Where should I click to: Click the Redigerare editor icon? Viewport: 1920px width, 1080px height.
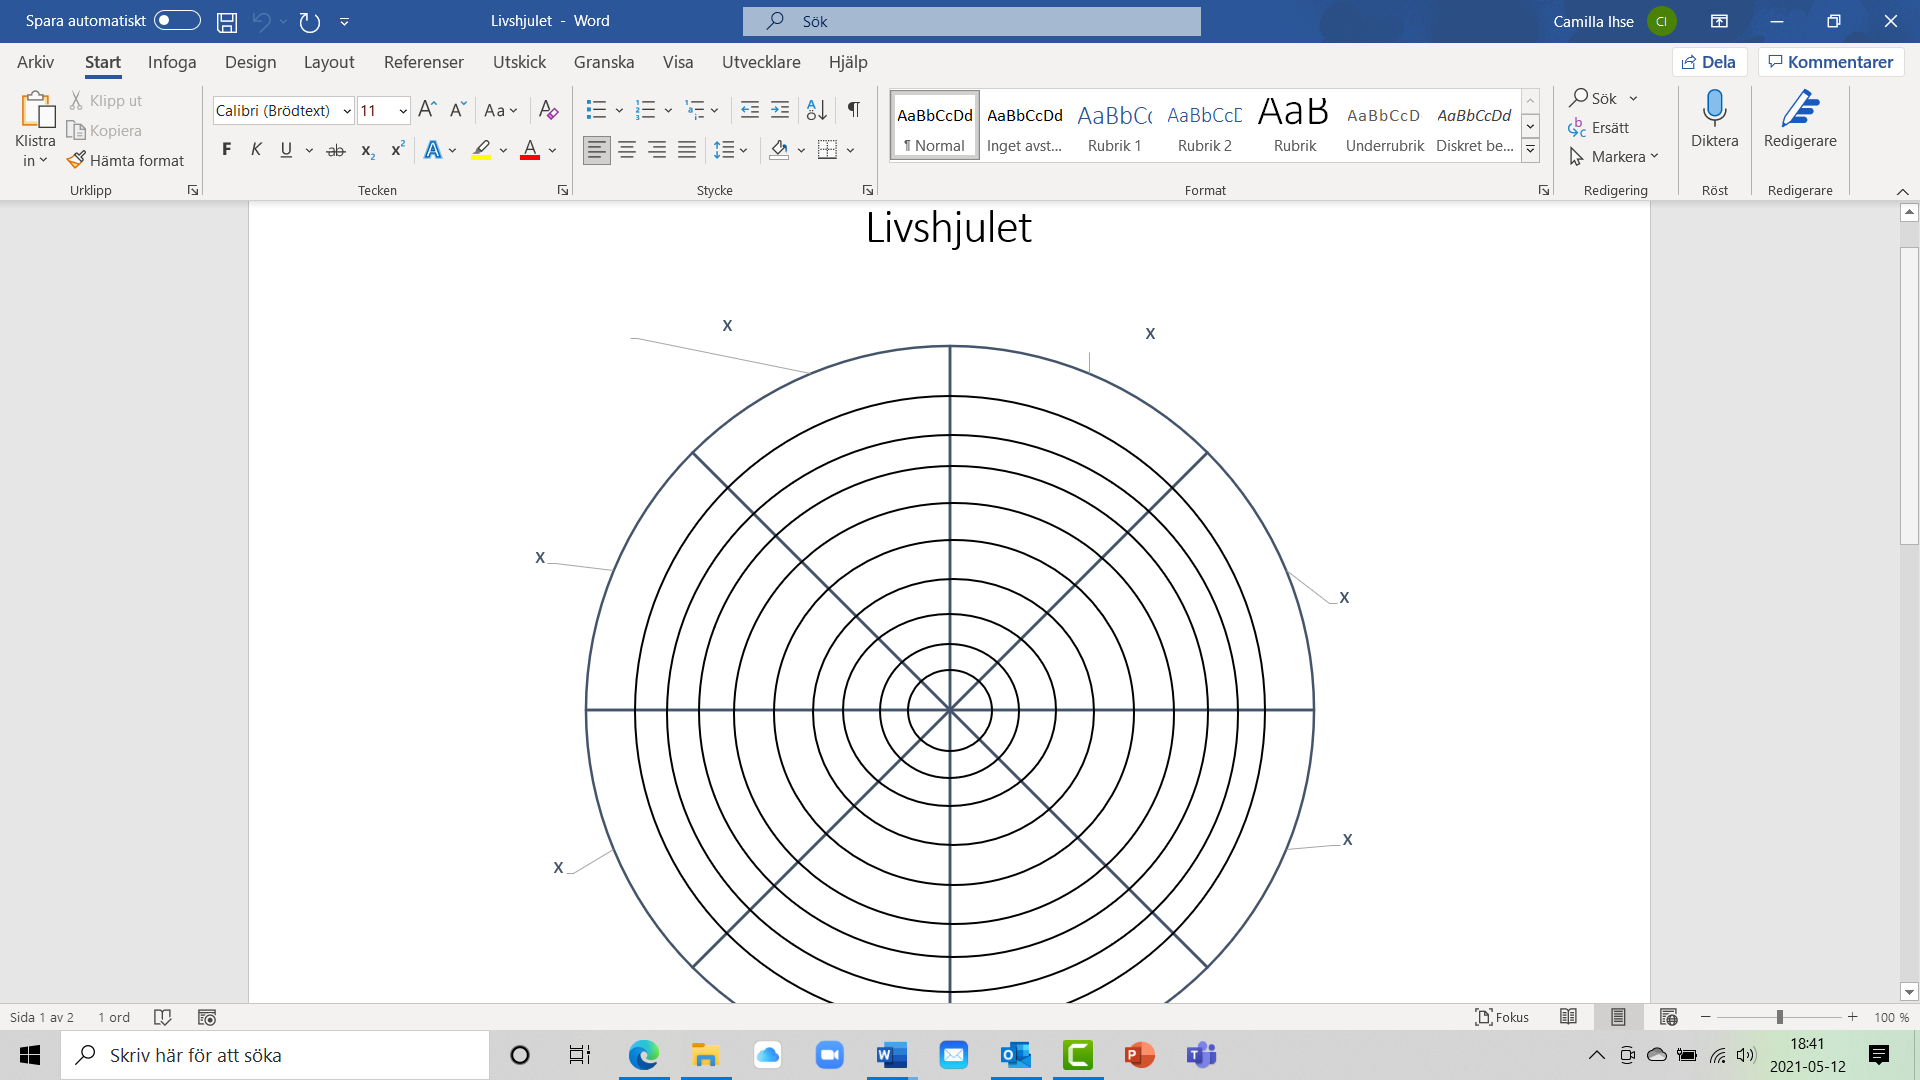[1799, 108]
